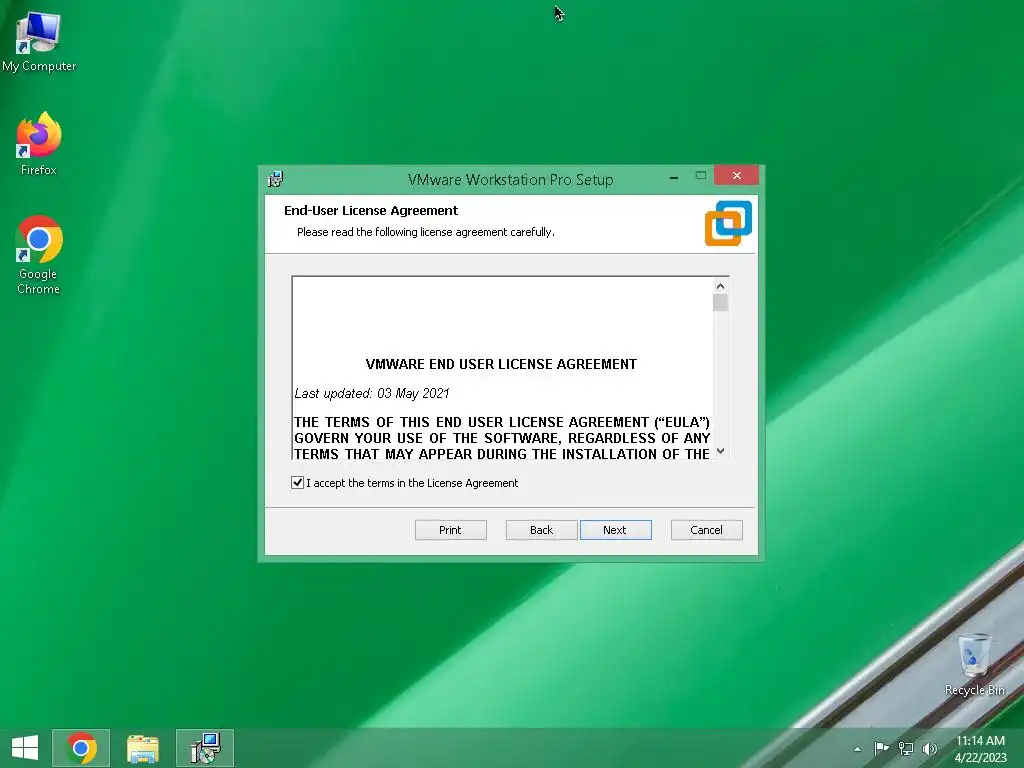The image size is (1024, 768).
Task: Switch to Chrome in the taskbar
Action: pyautogui.click(x=81, y=748)
